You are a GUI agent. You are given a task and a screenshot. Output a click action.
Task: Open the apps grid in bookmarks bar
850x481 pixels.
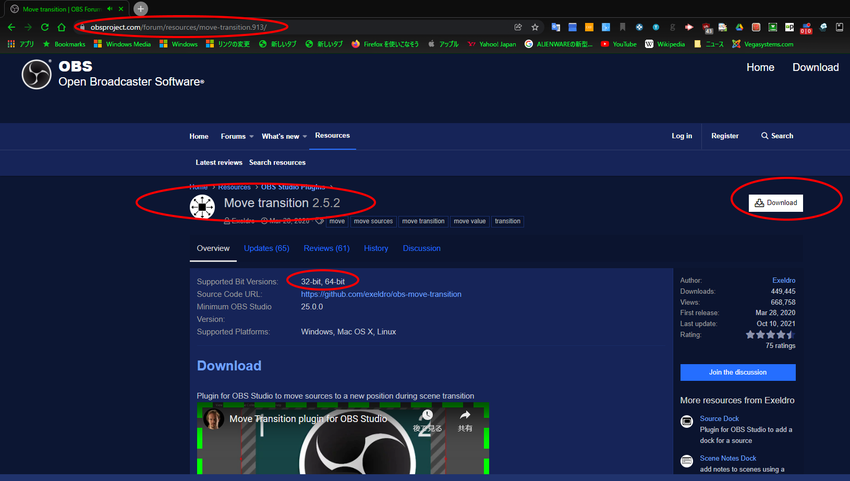click(11, 44)
